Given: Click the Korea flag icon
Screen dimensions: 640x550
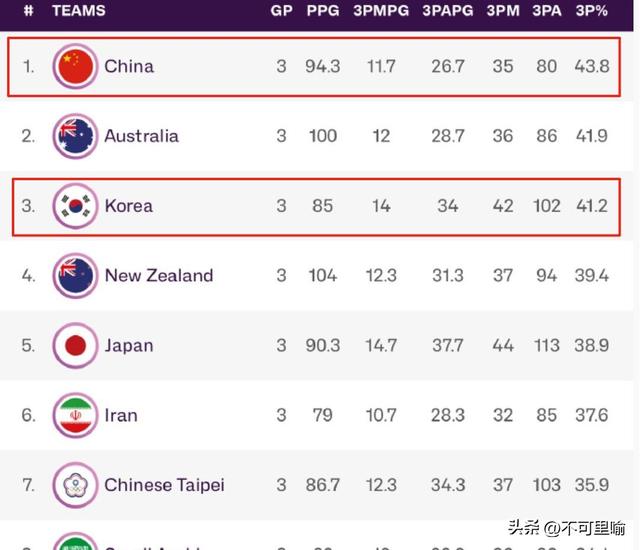Looking at the screenshot, I should 75,206.
